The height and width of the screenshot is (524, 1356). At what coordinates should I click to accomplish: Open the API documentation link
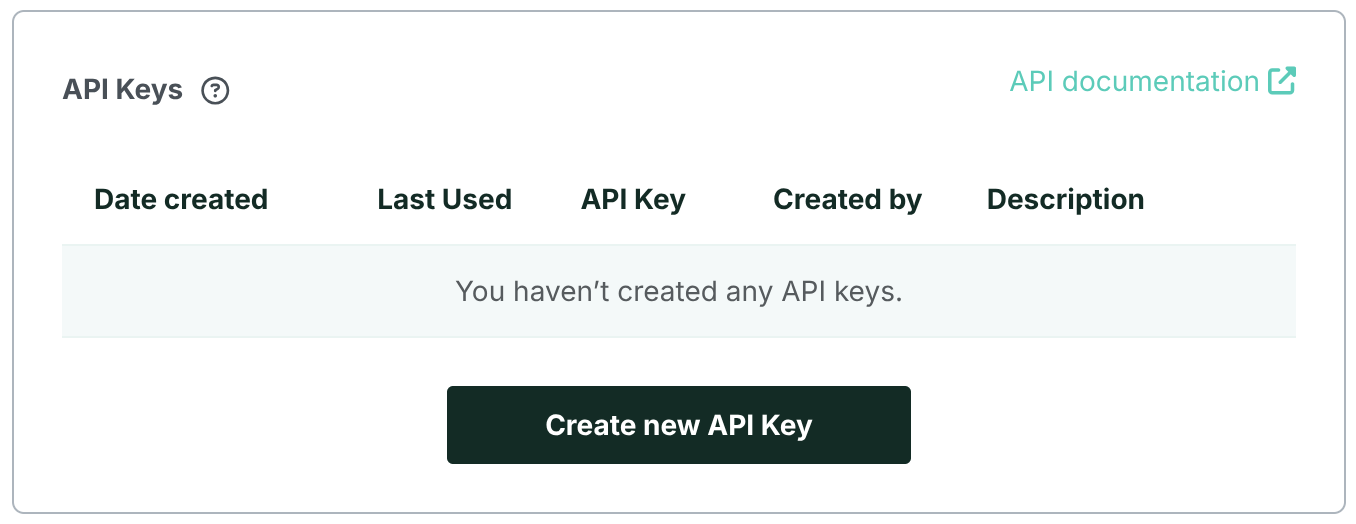click(x=1134, y=82)
